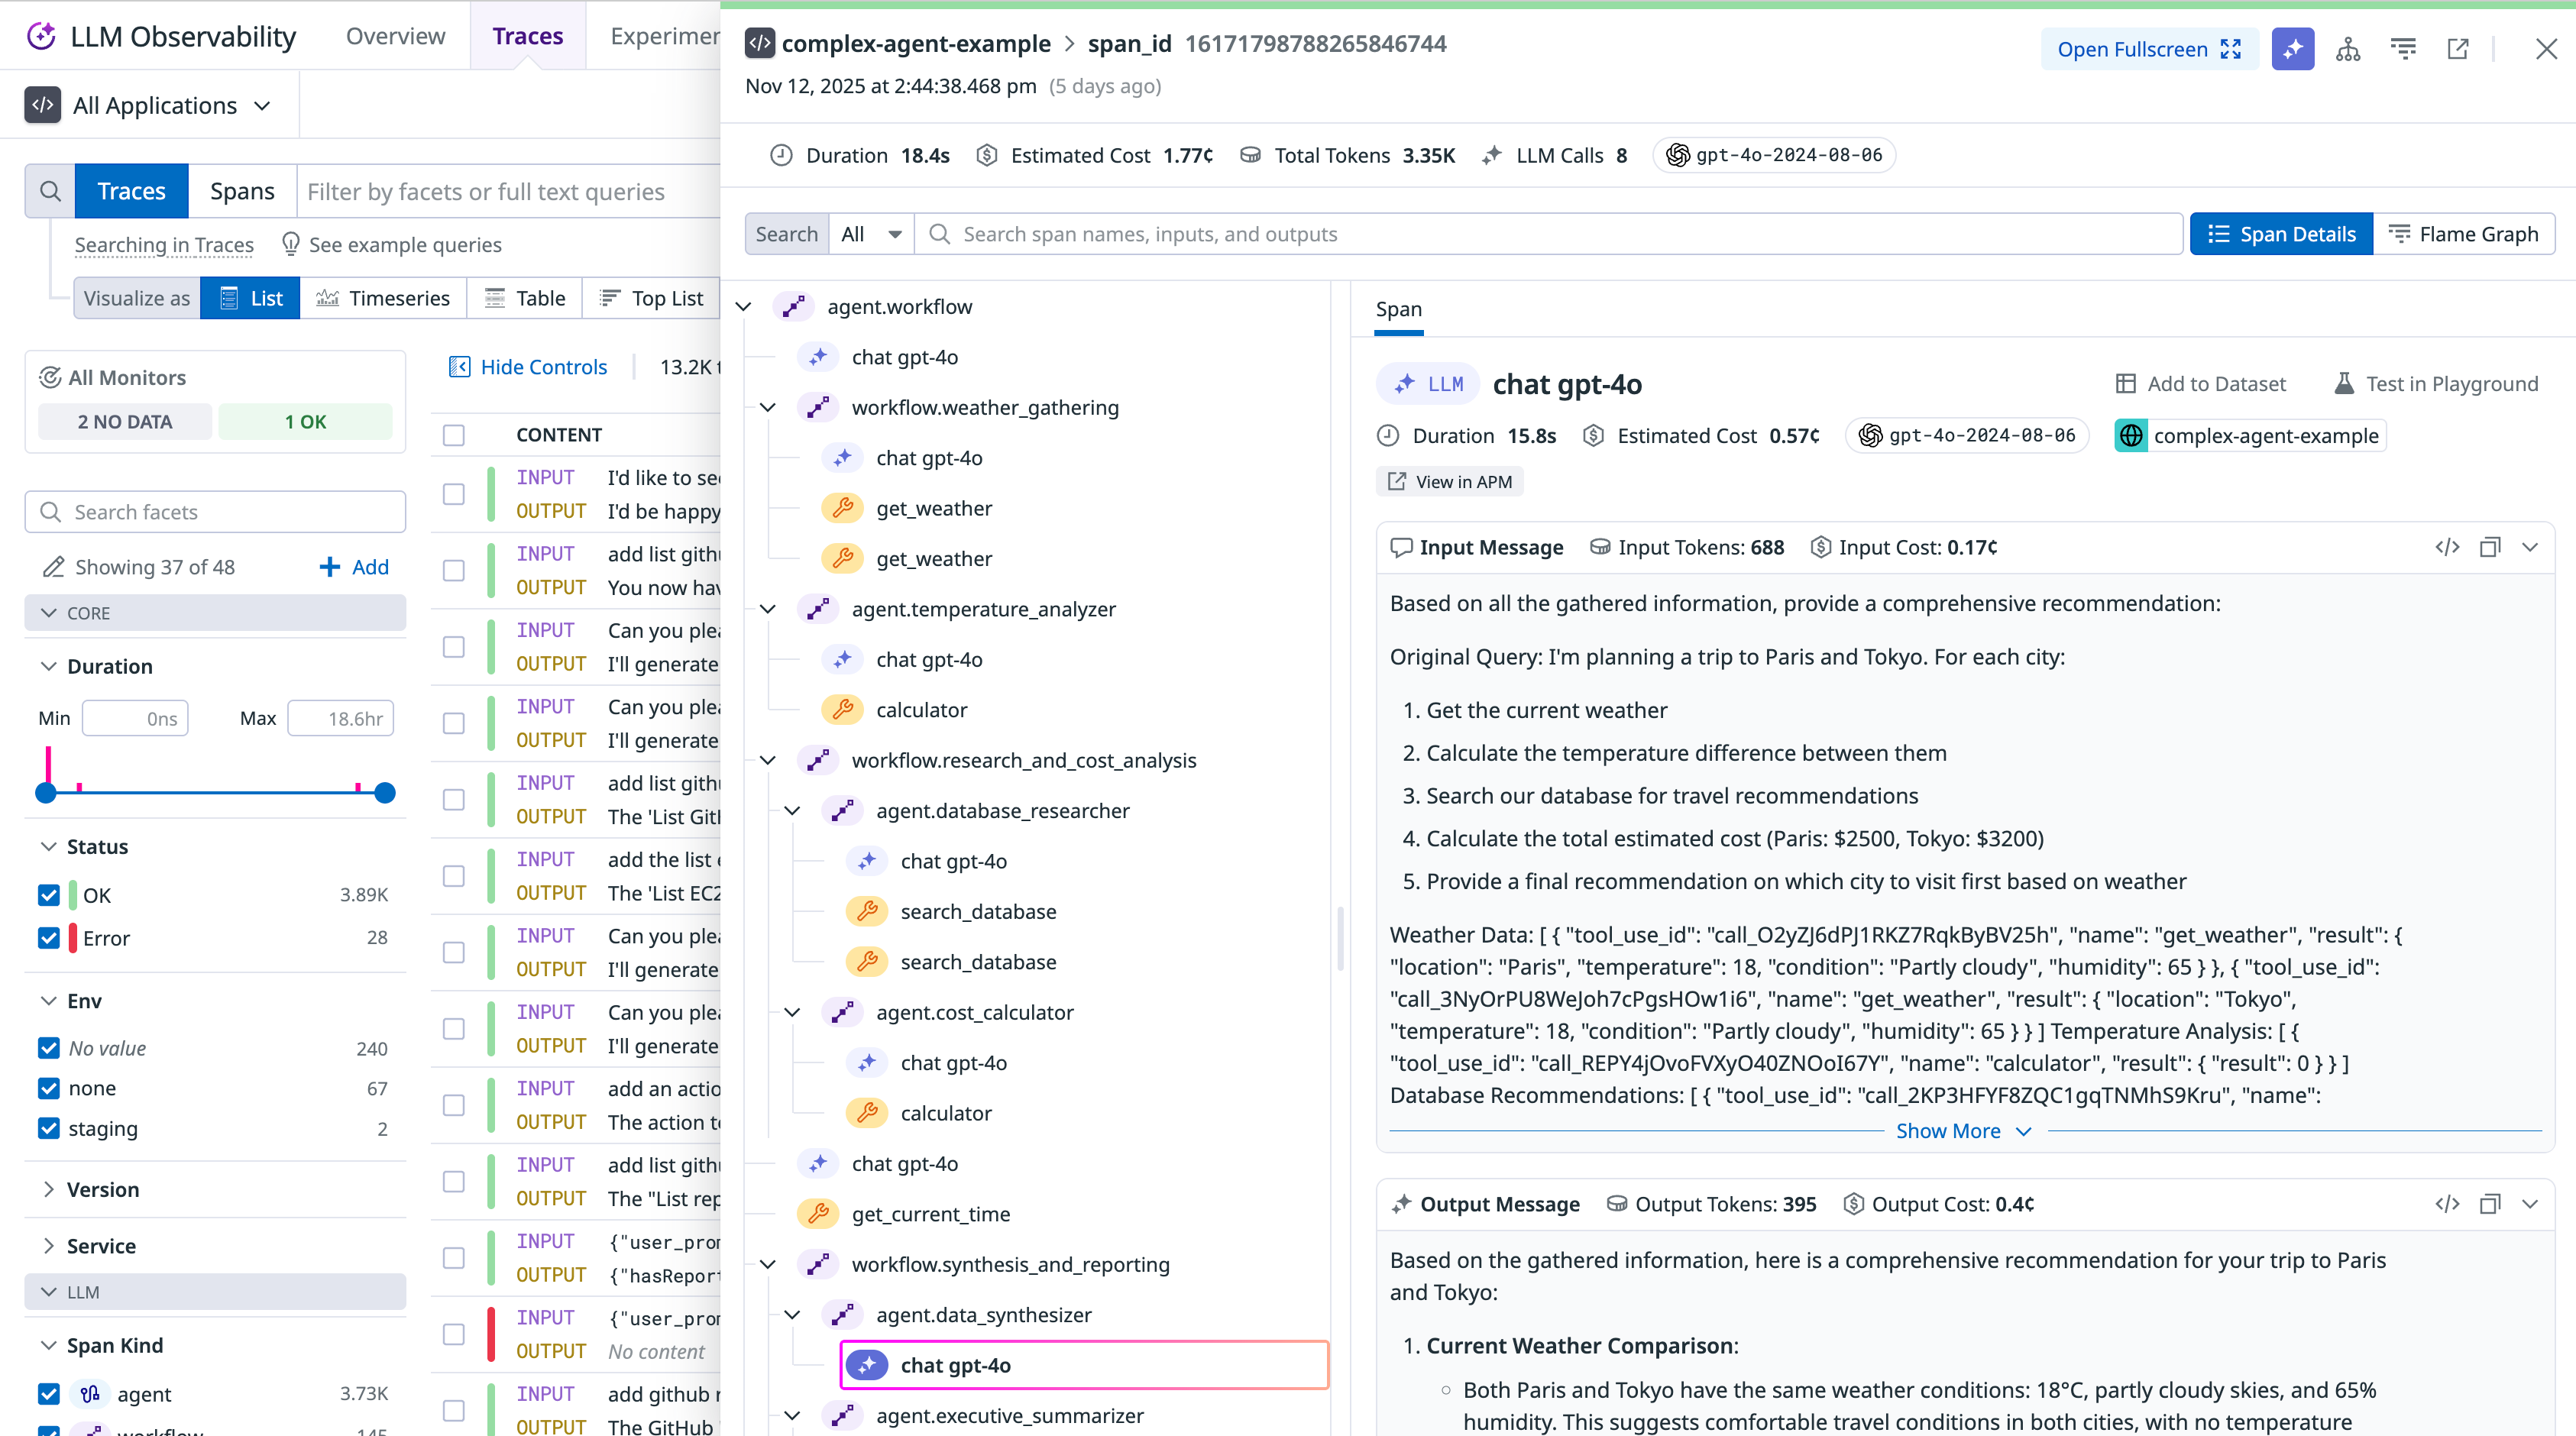Collapse the workflow.weather_gathering span group
The height and width of the screenshot is (1436, 2576).
pos(768,407)
